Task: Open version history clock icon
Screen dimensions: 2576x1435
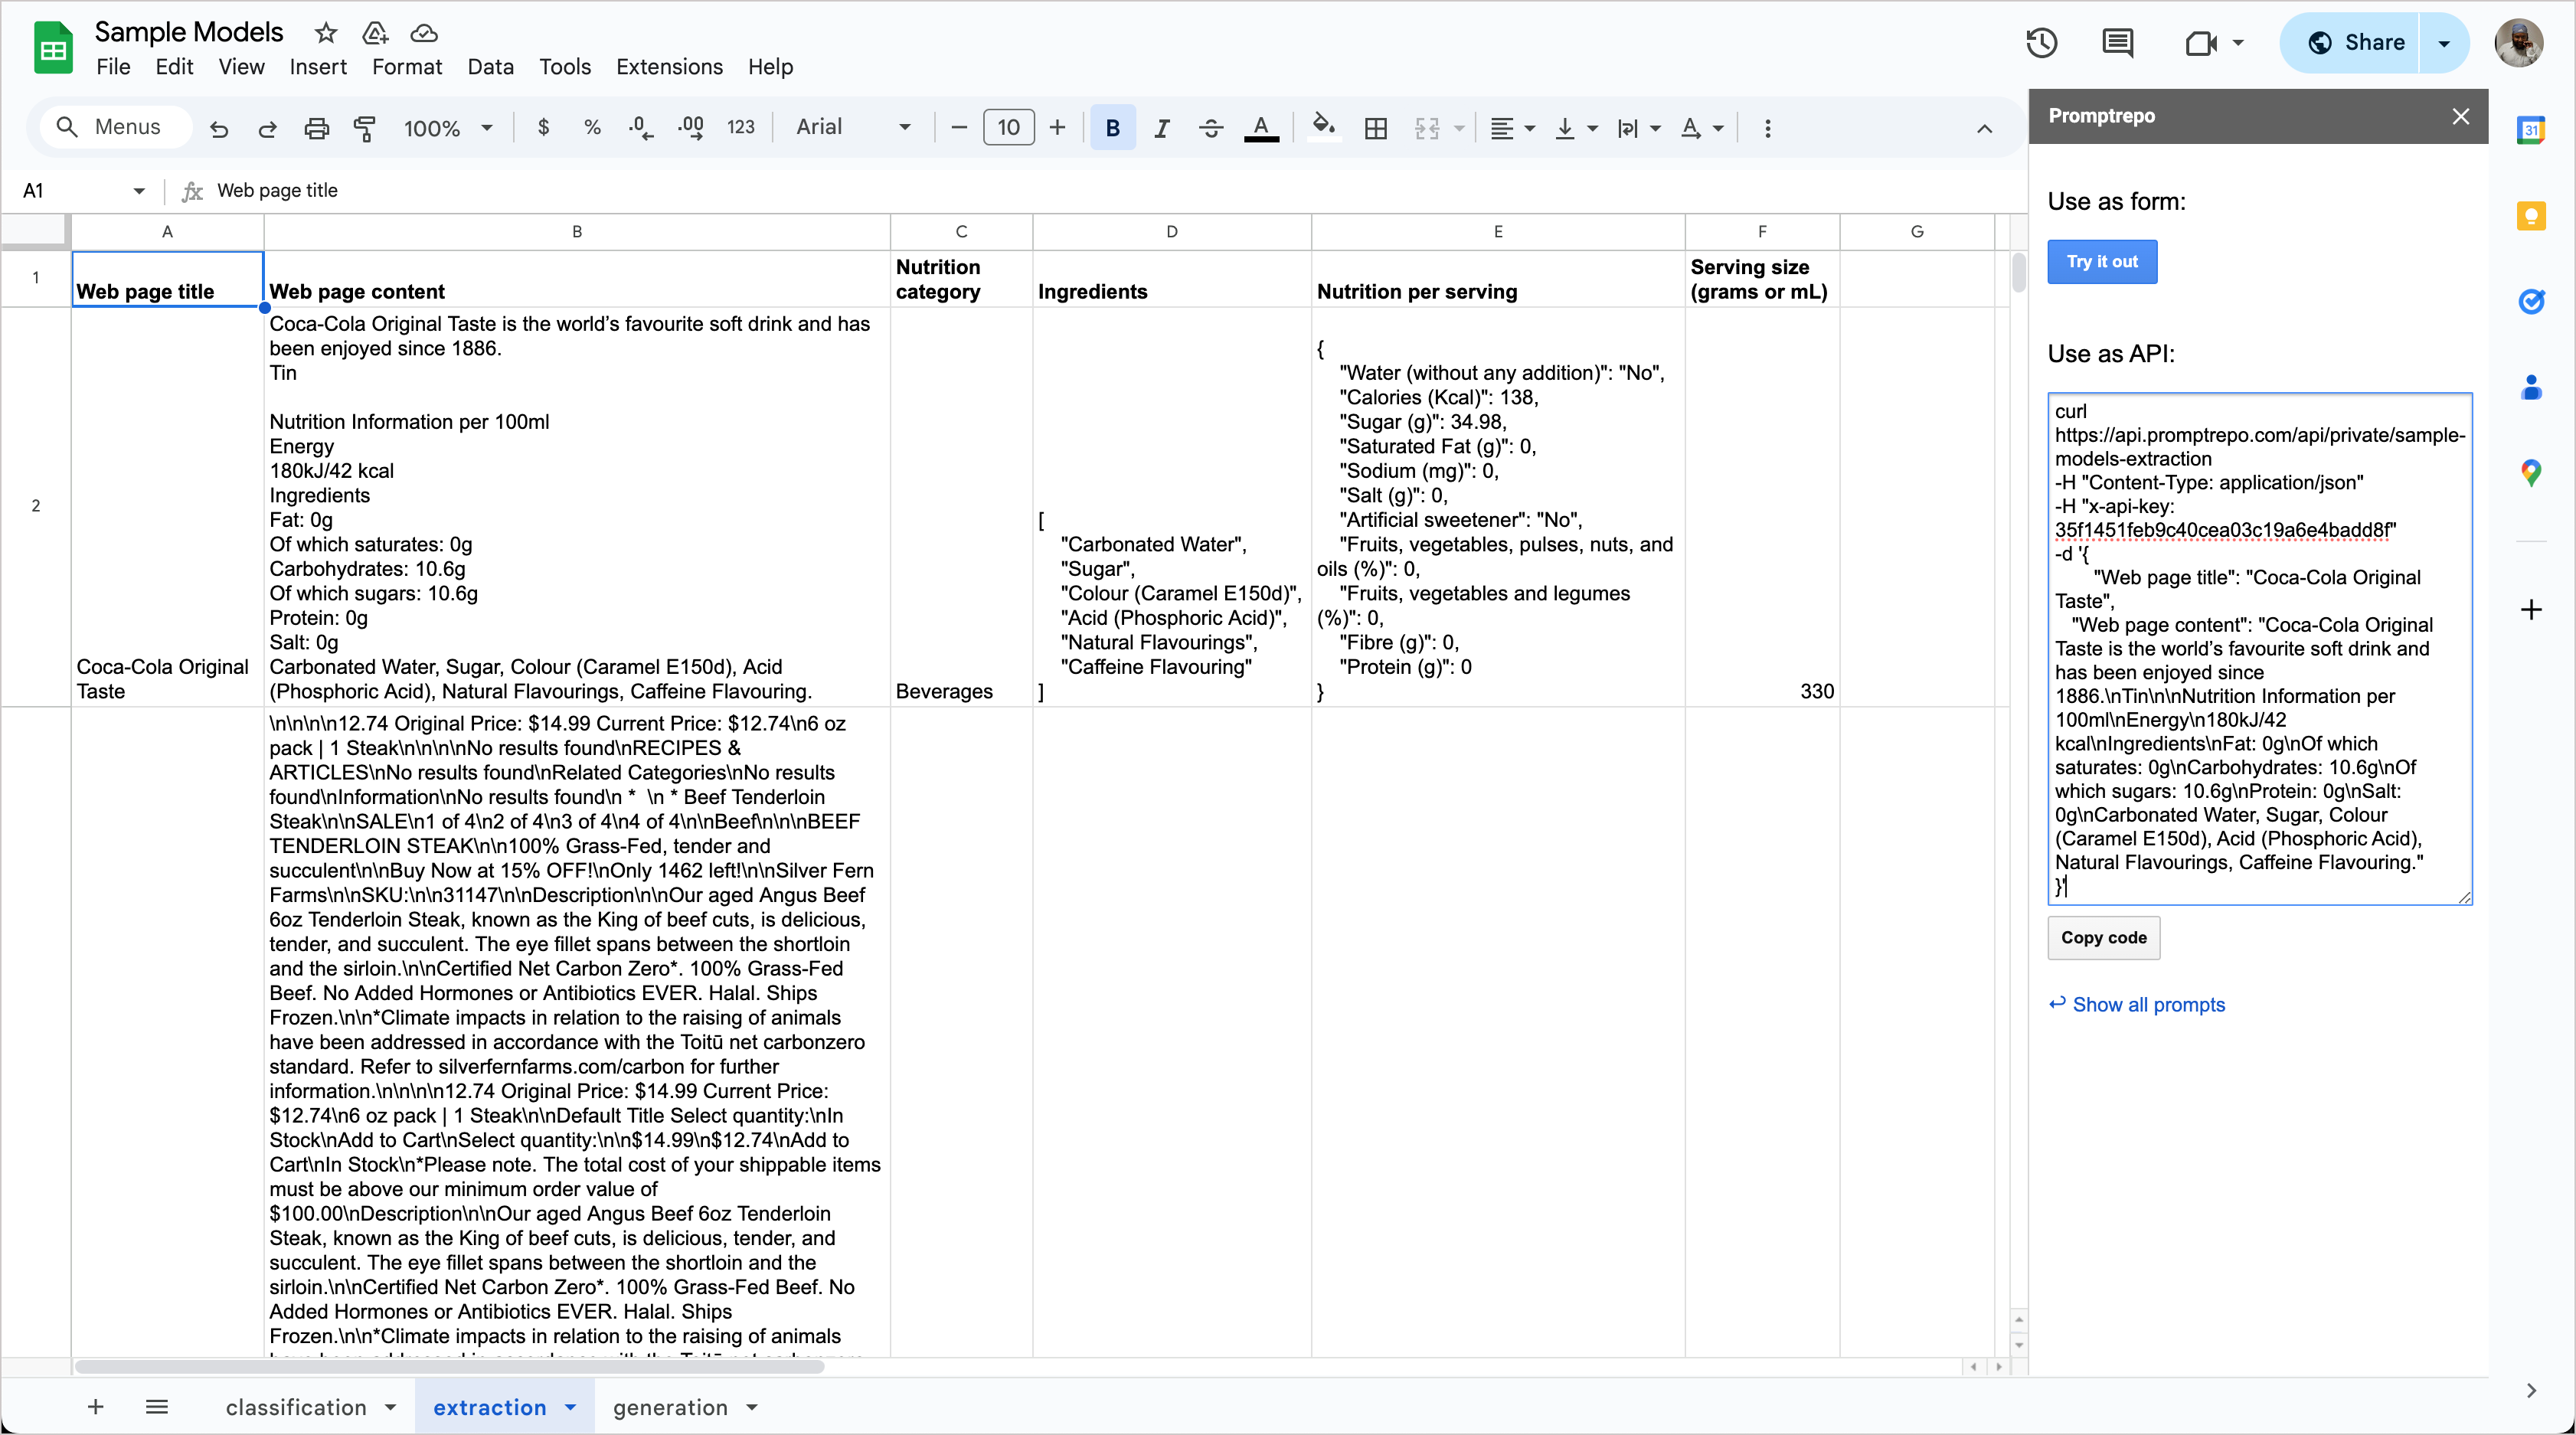Action: point(2041,42)
